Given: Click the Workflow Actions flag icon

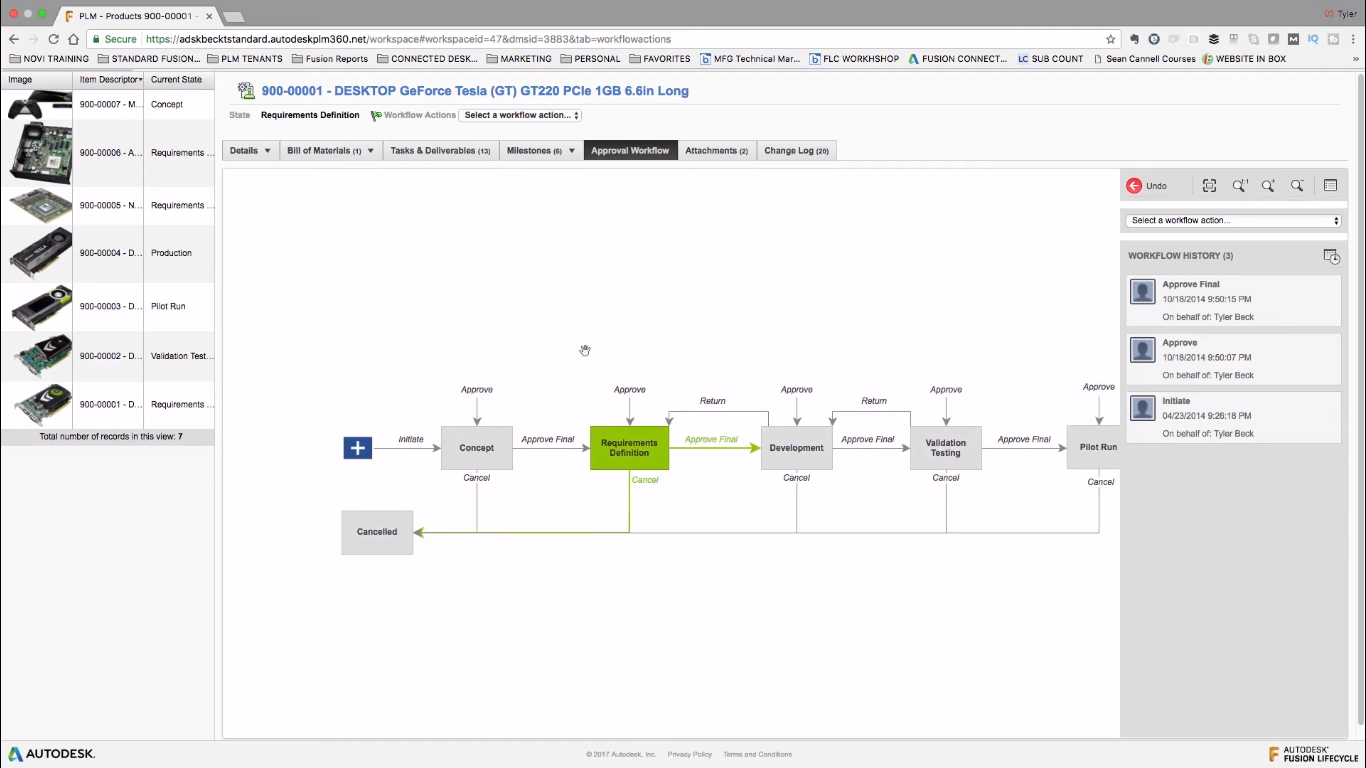Looking at the screenshot, I should tap(376, 116).
